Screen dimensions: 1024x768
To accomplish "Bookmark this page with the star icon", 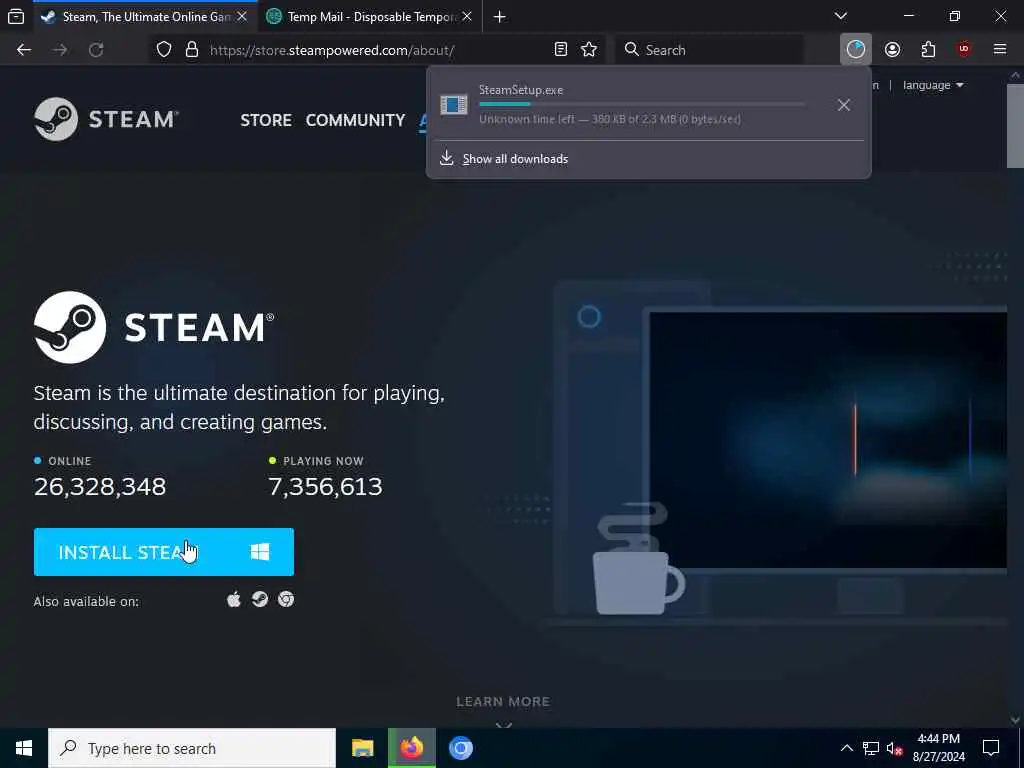I will click(x=589, y=50).
